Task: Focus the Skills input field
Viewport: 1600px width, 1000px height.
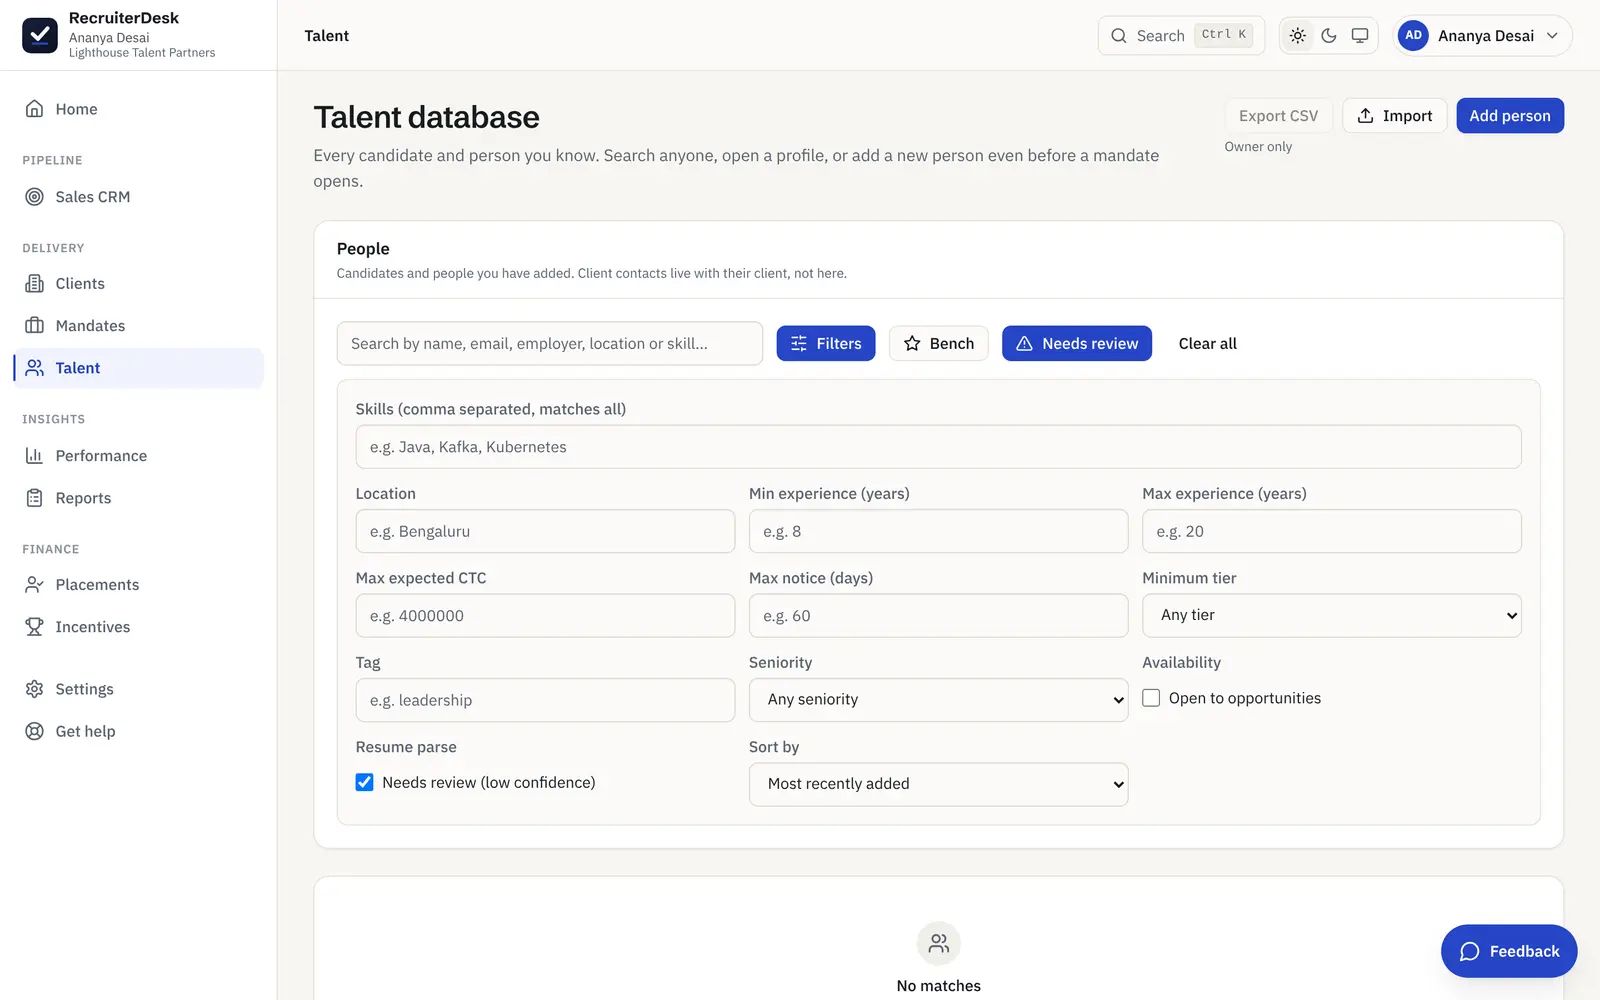Action: tap(938, 447)
